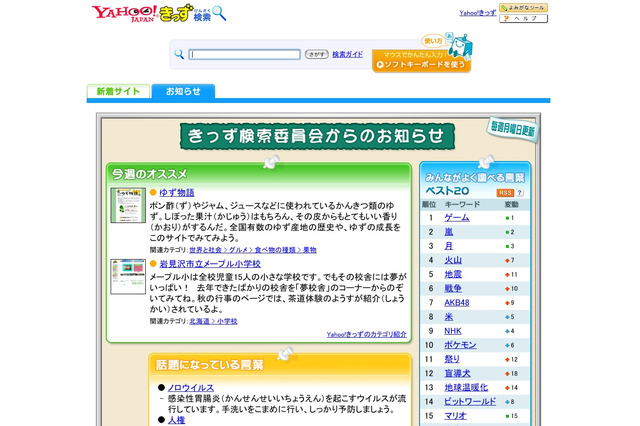640x426 pixels.
Task: Click the Yahoo! JAPAN Kids logo
Action: pos(159,13)
